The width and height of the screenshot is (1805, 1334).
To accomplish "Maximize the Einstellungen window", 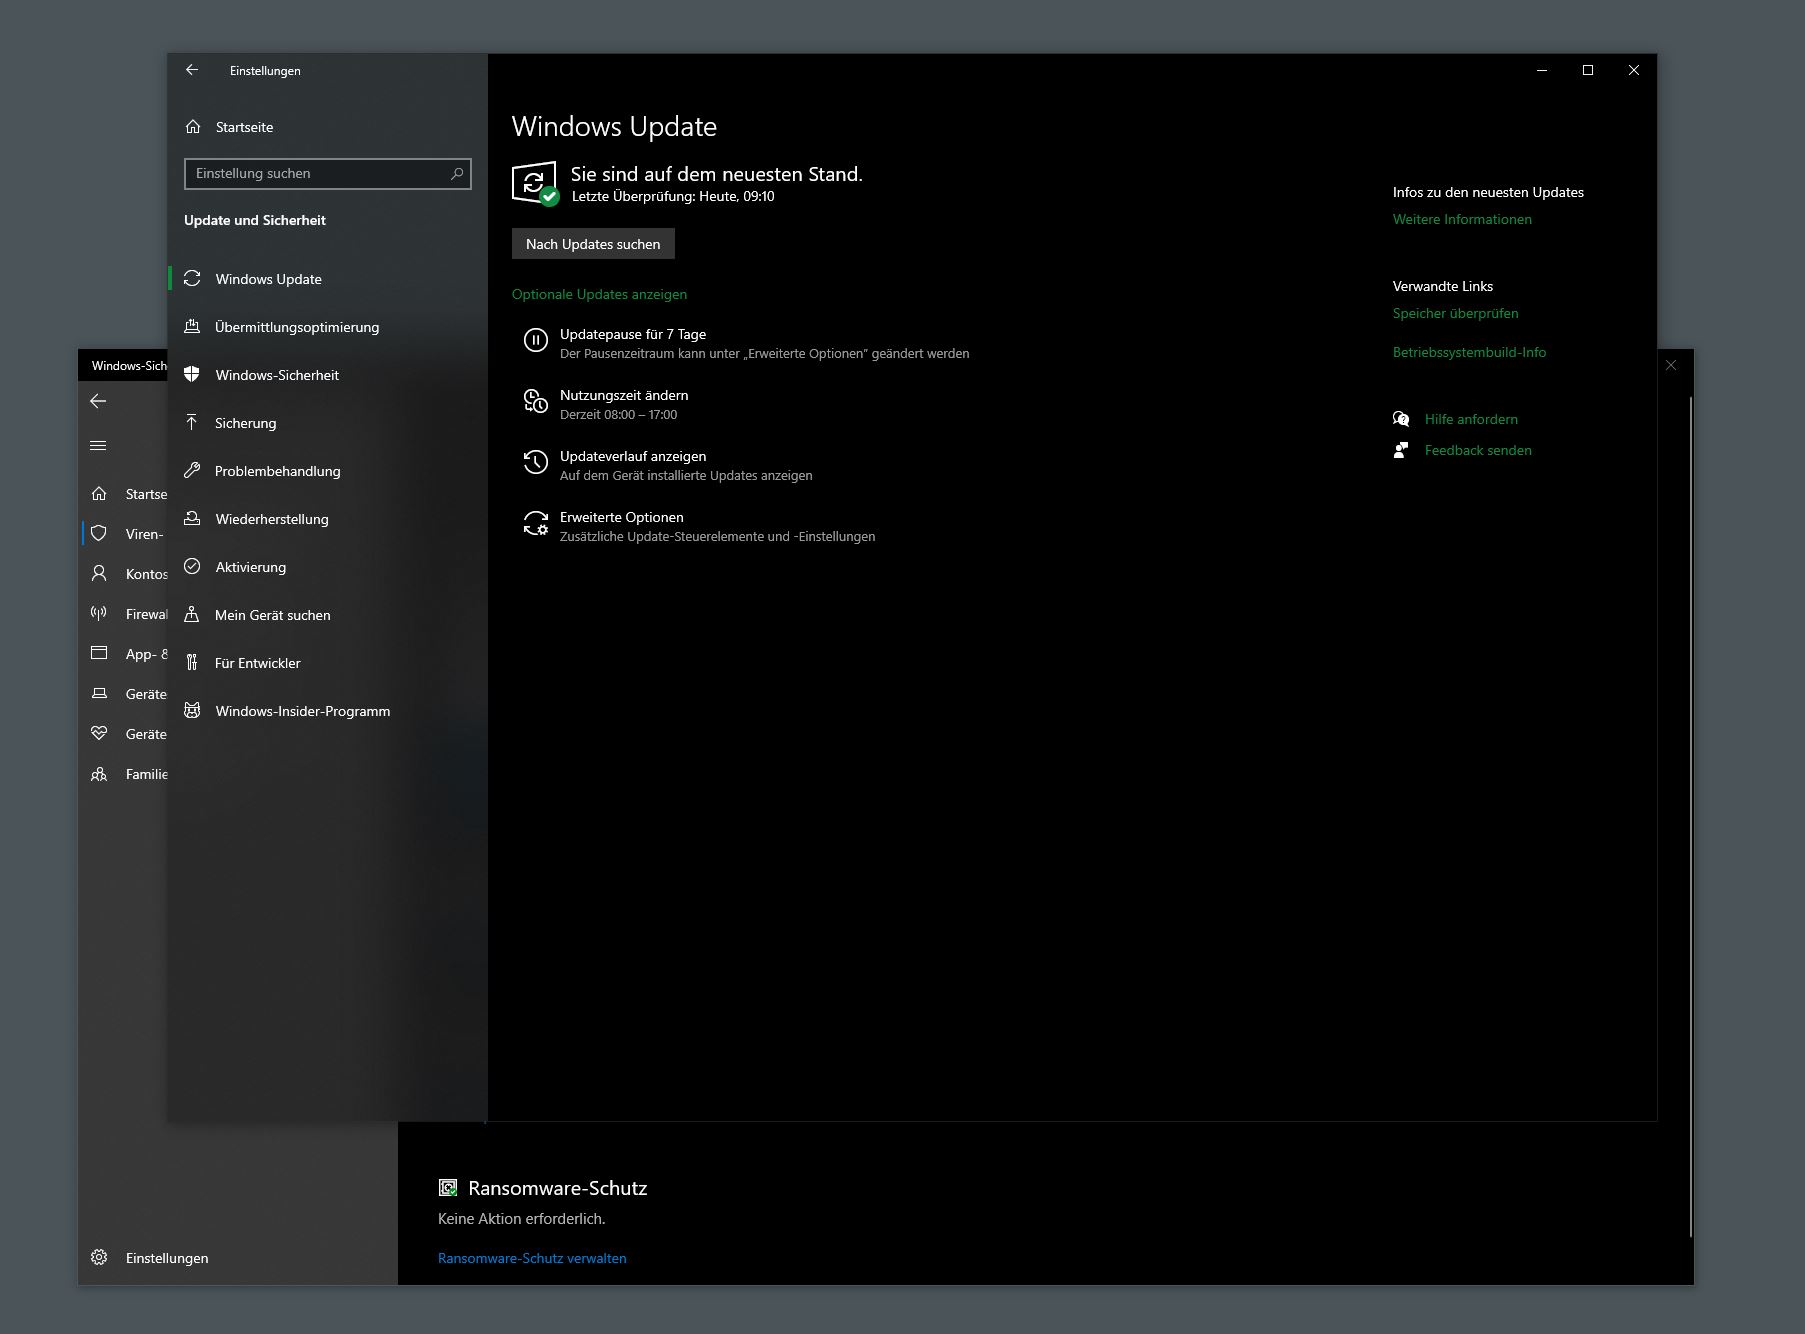I will (x=1588, y=70).
